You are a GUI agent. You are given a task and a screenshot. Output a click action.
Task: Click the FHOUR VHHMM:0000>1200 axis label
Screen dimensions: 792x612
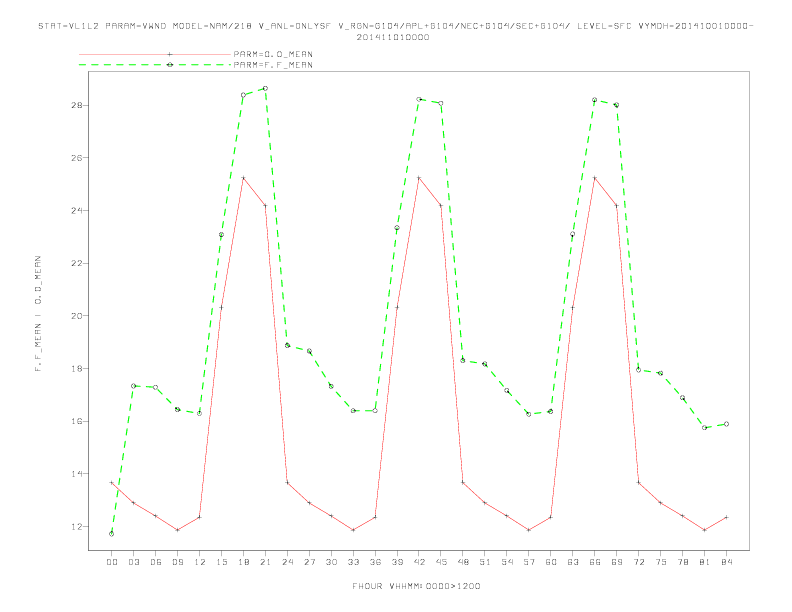coord(416,586)
